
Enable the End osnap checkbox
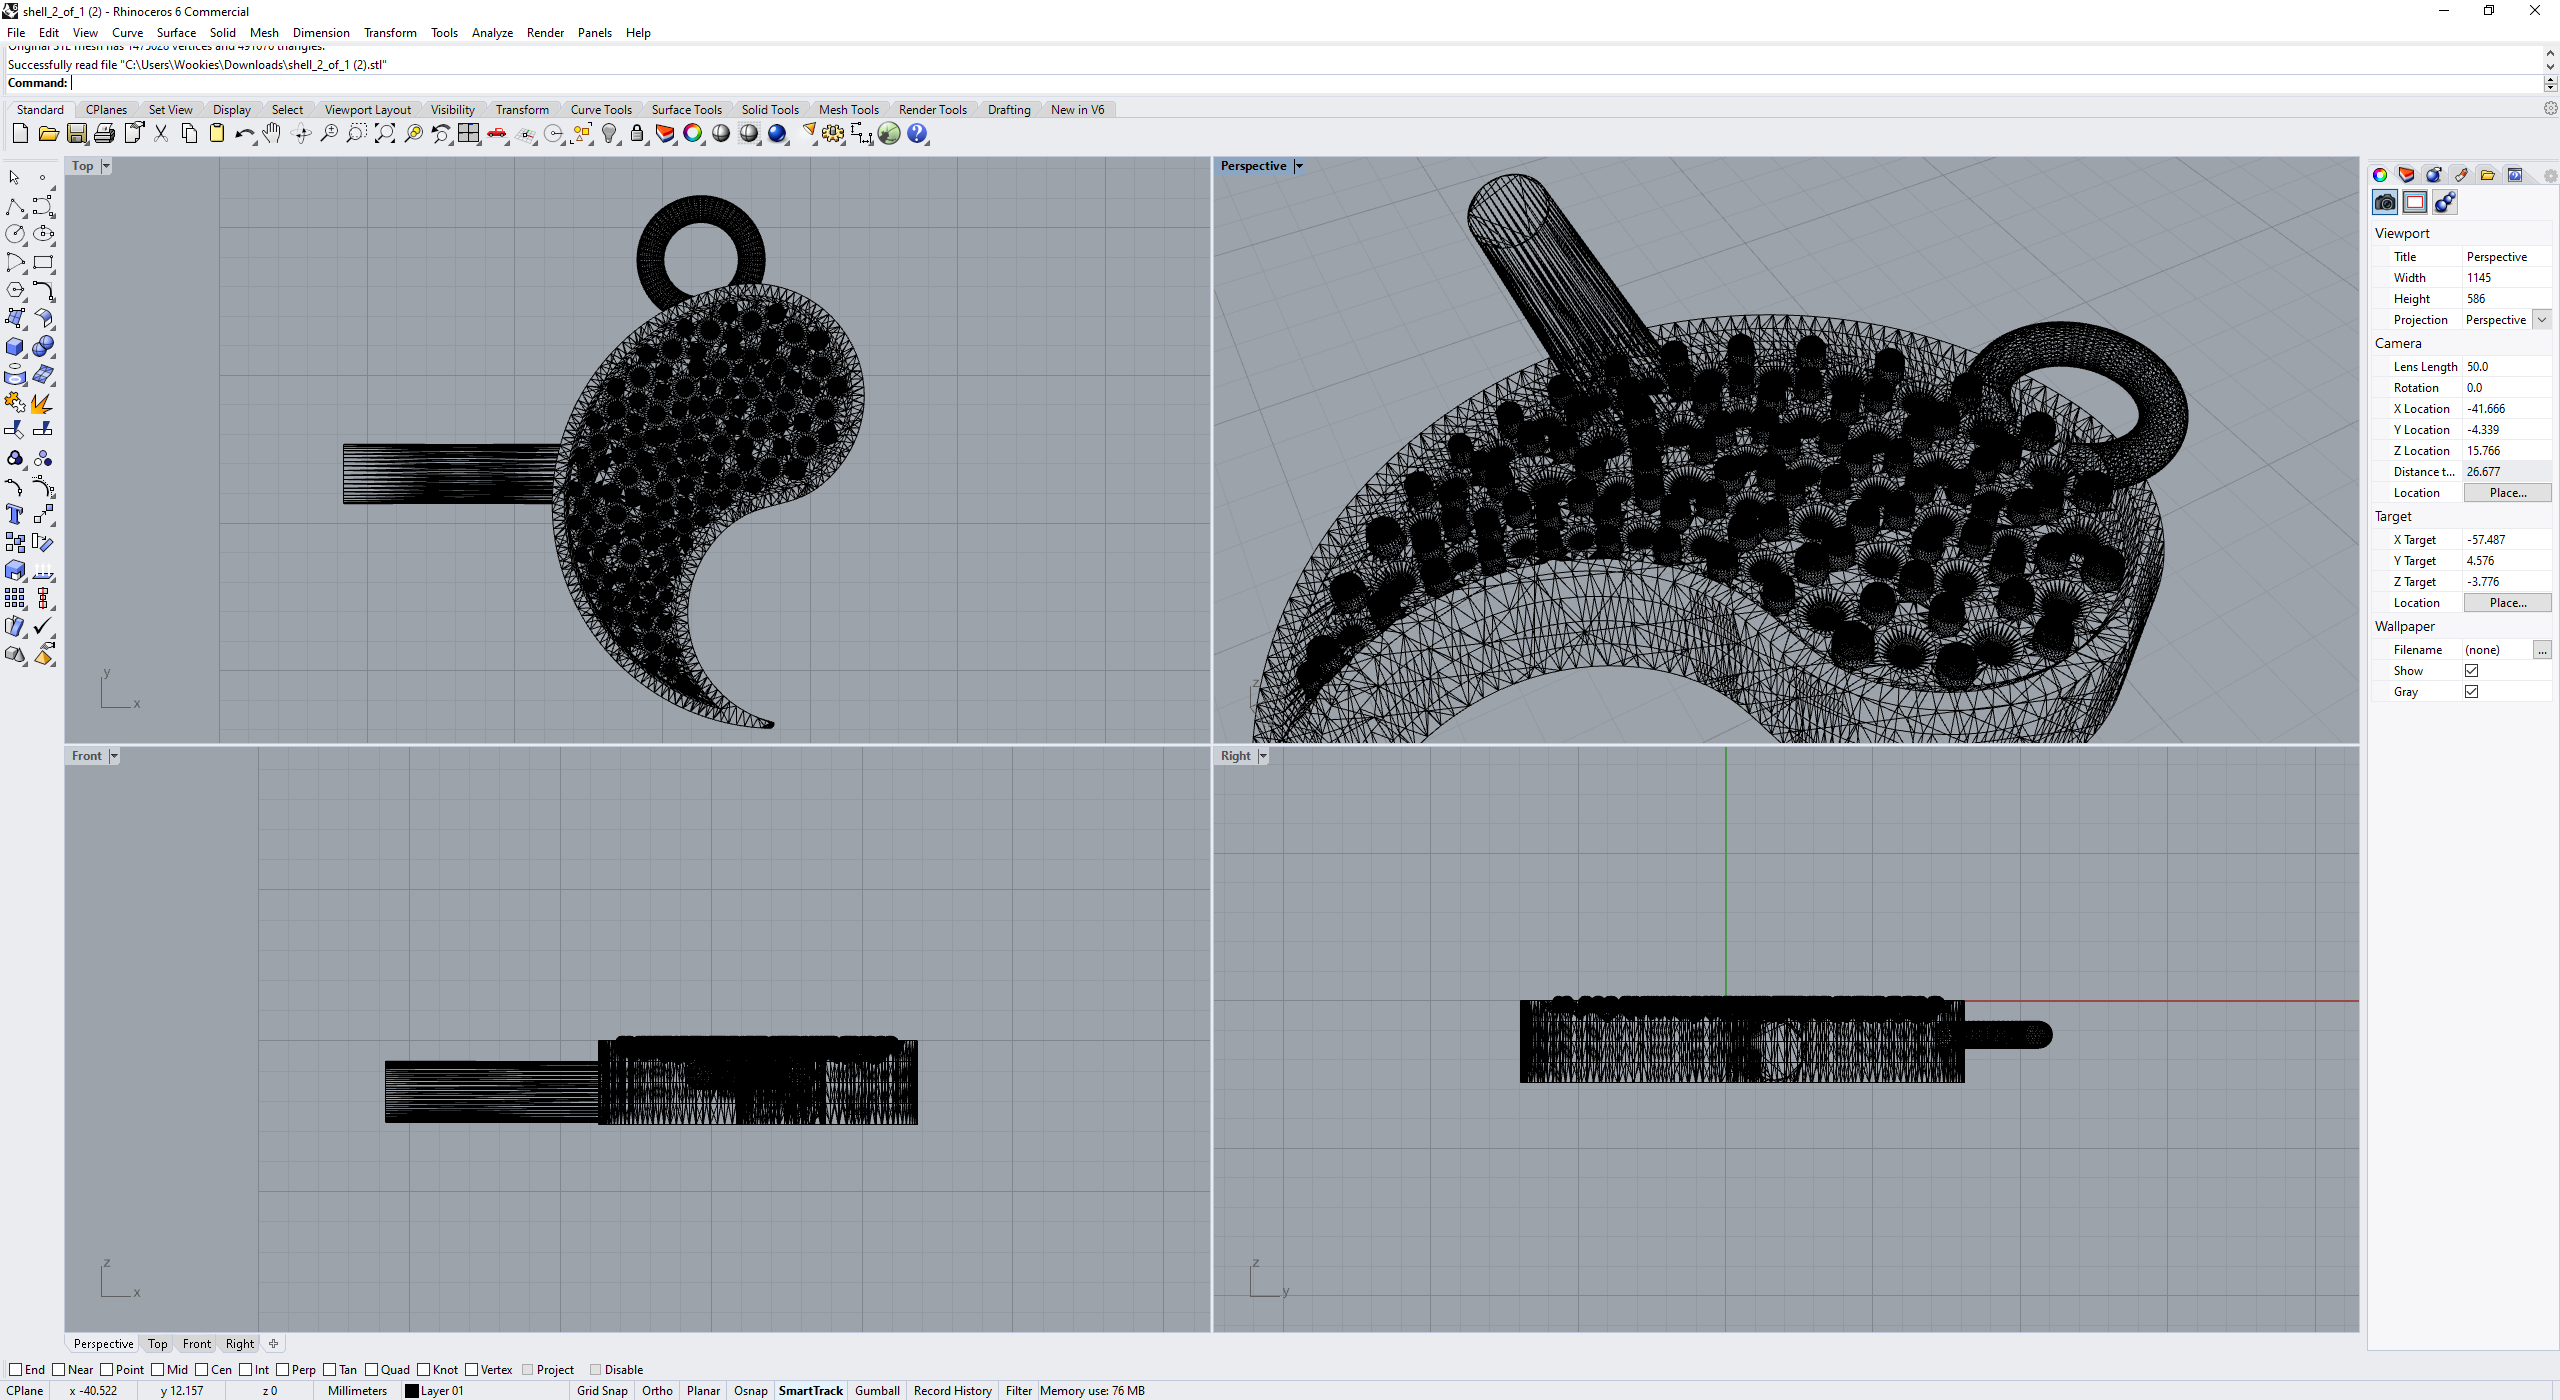(x=15, y=1370)
